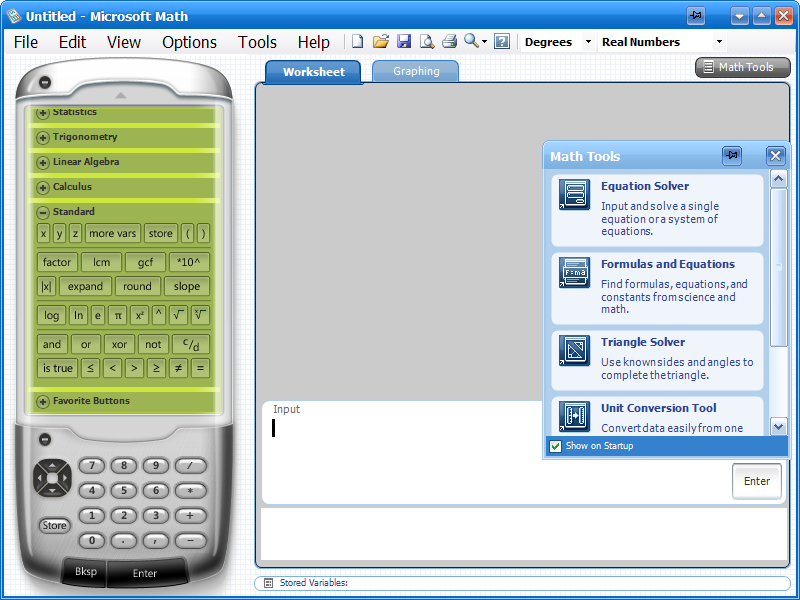Insert c/d fraction button
Screen dimensions: 800x600
tap(191, 344)
